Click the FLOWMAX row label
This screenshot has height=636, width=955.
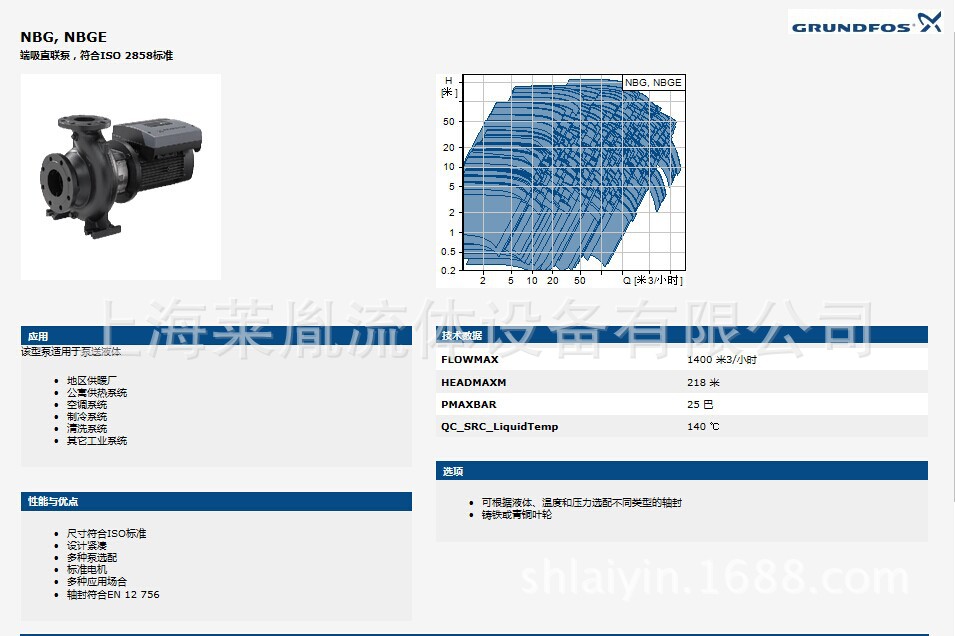(x=469, y=359)
